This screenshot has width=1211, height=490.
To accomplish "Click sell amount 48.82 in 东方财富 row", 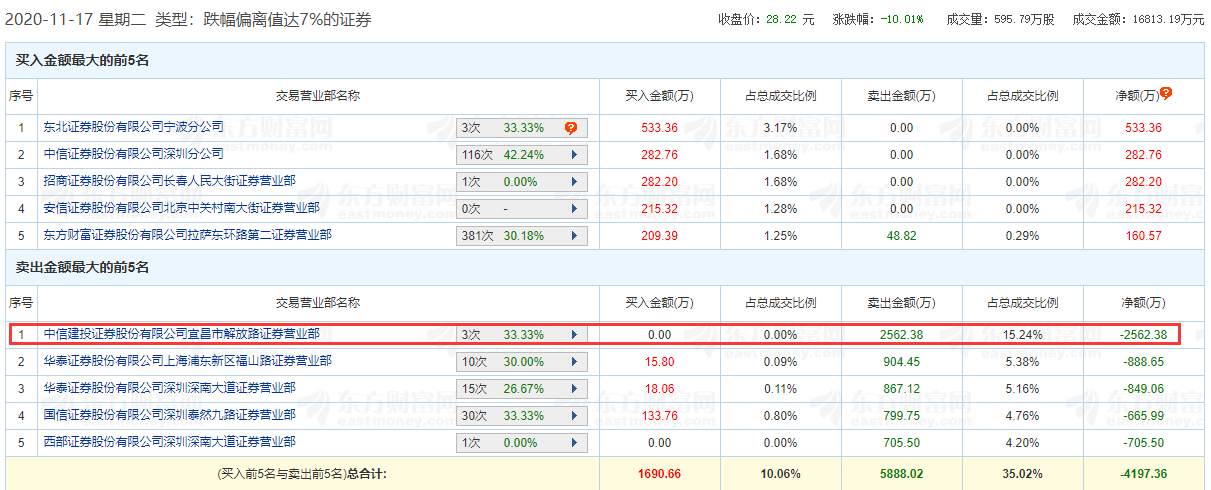I will click(x=901, y=236).
